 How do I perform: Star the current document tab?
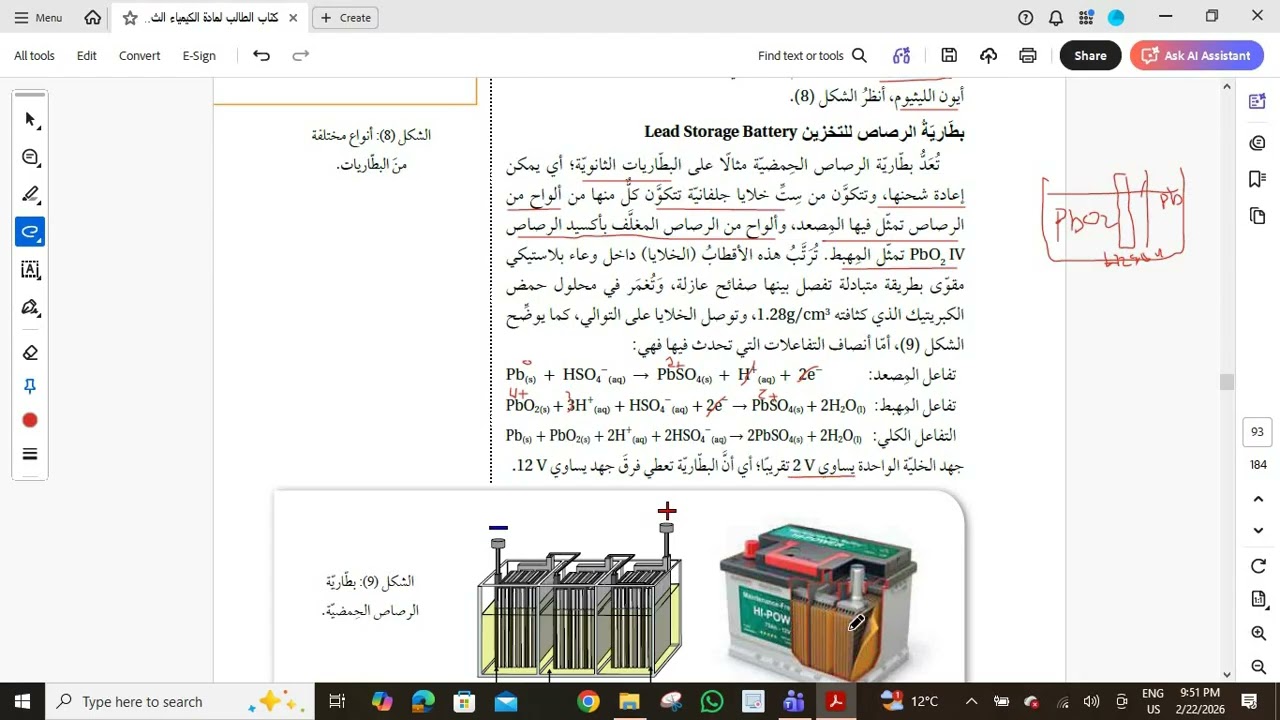click(130, 18)
